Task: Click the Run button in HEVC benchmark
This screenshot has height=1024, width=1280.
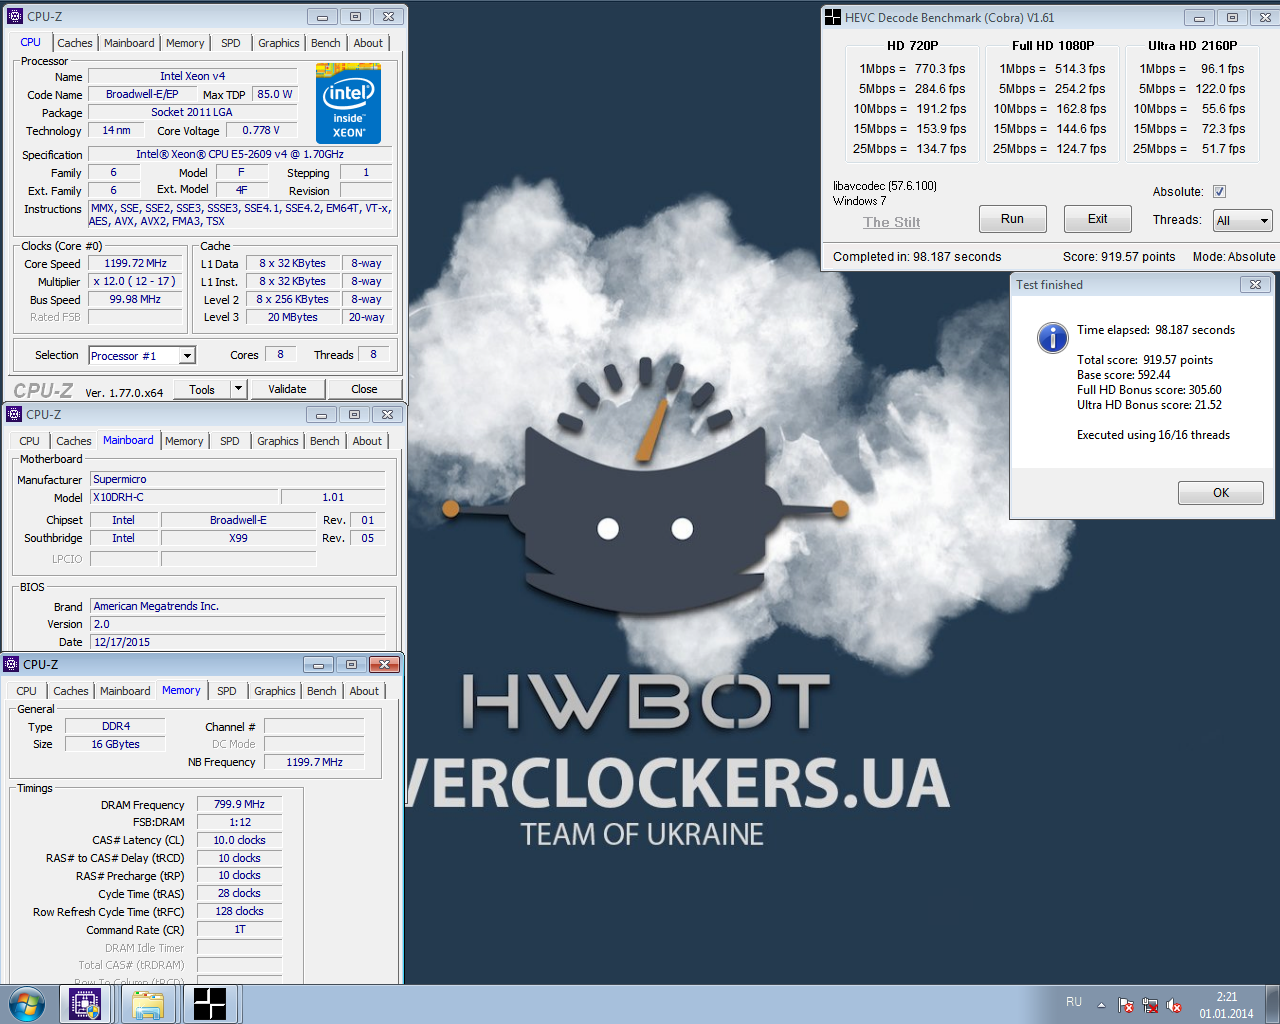Action: pyautogui.click(x=1012, y=219)
